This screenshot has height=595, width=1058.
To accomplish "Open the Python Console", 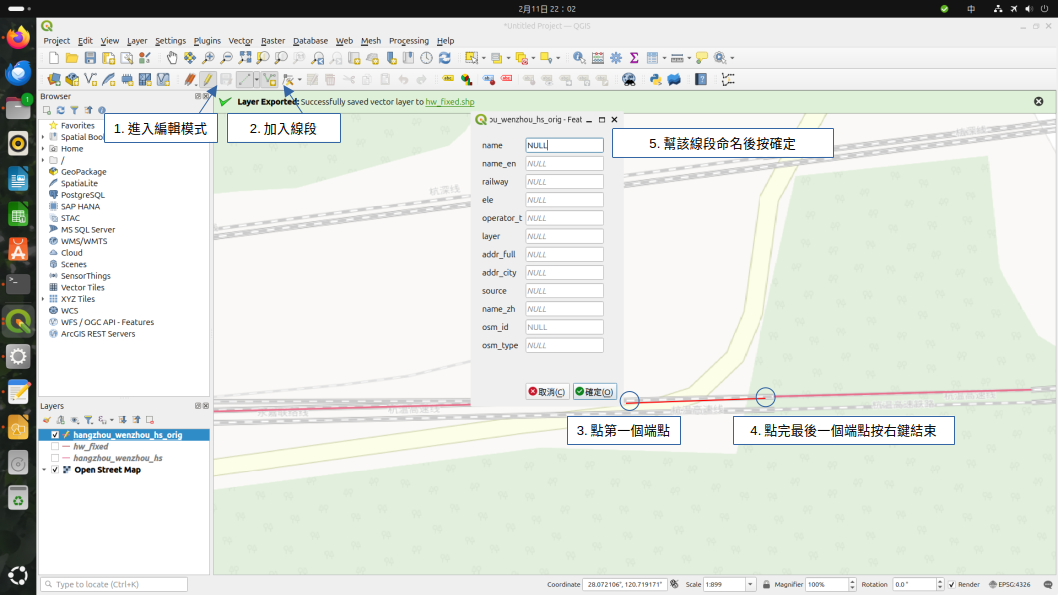I will (x=656, y=79).
